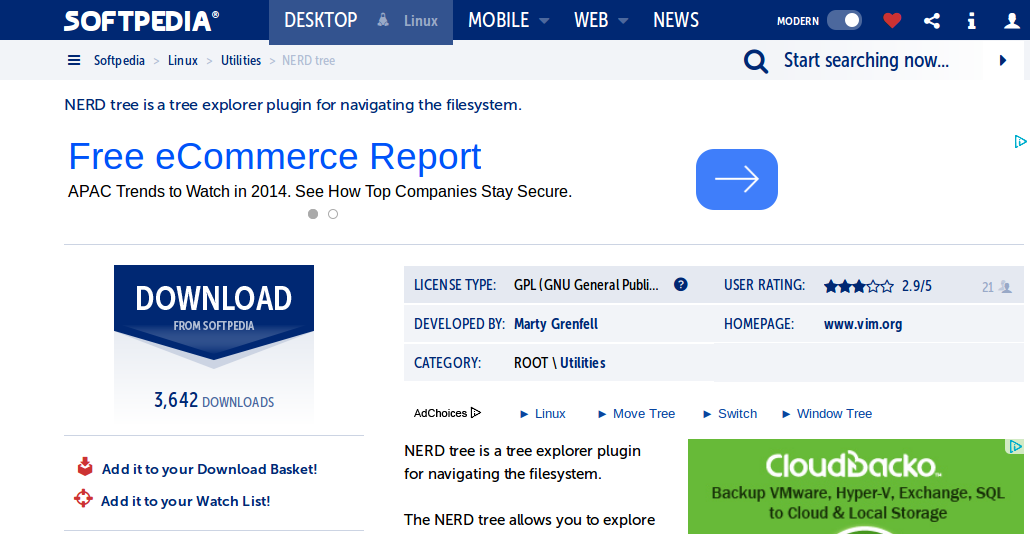Image resolution: width=1030 pixels, height=534 pixels.
Task: Click the CloudBacko advertisement banner
Action: (x=855, y=486)
